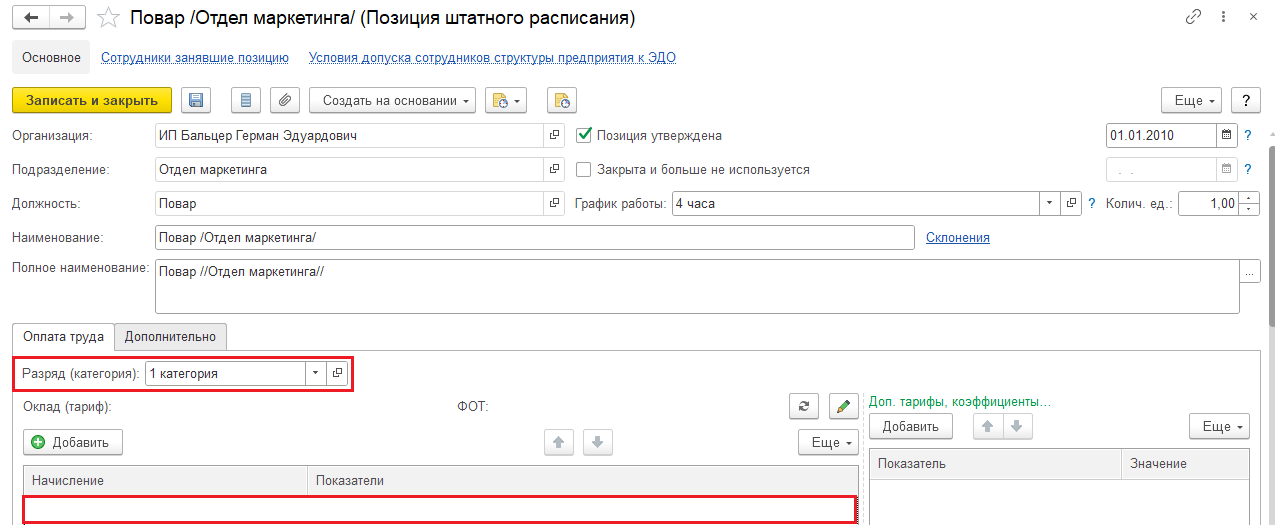Copy link using the chain icon

click(1193, 17)
